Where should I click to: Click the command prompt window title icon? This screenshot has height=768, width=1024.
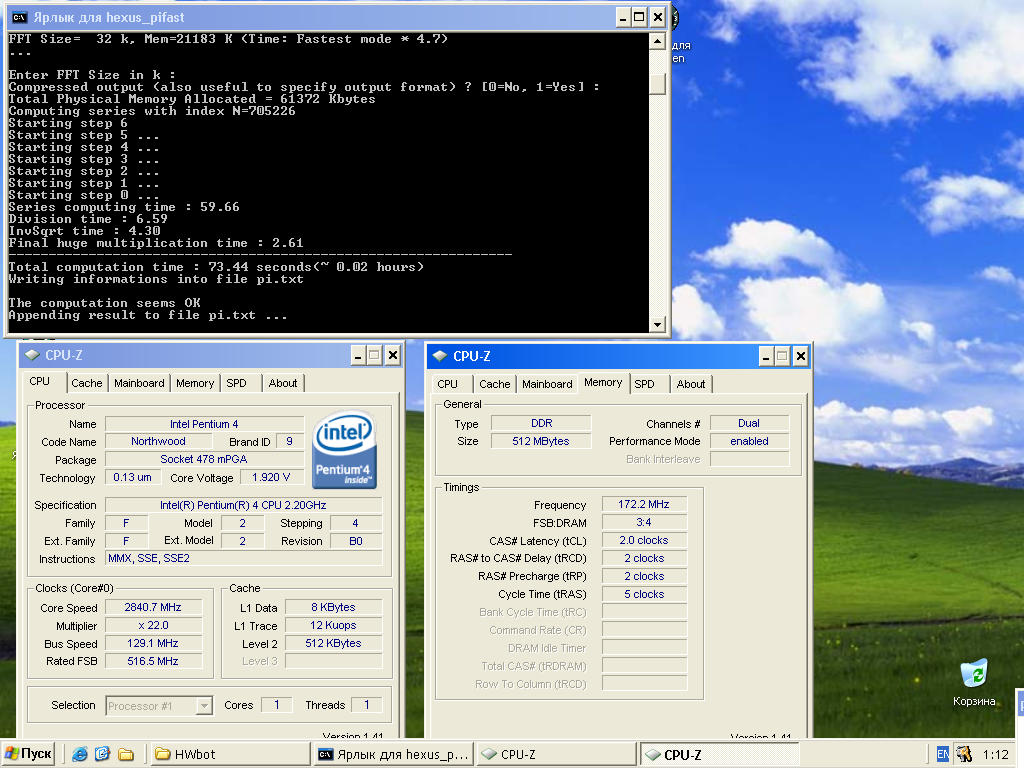coord(20,17)
